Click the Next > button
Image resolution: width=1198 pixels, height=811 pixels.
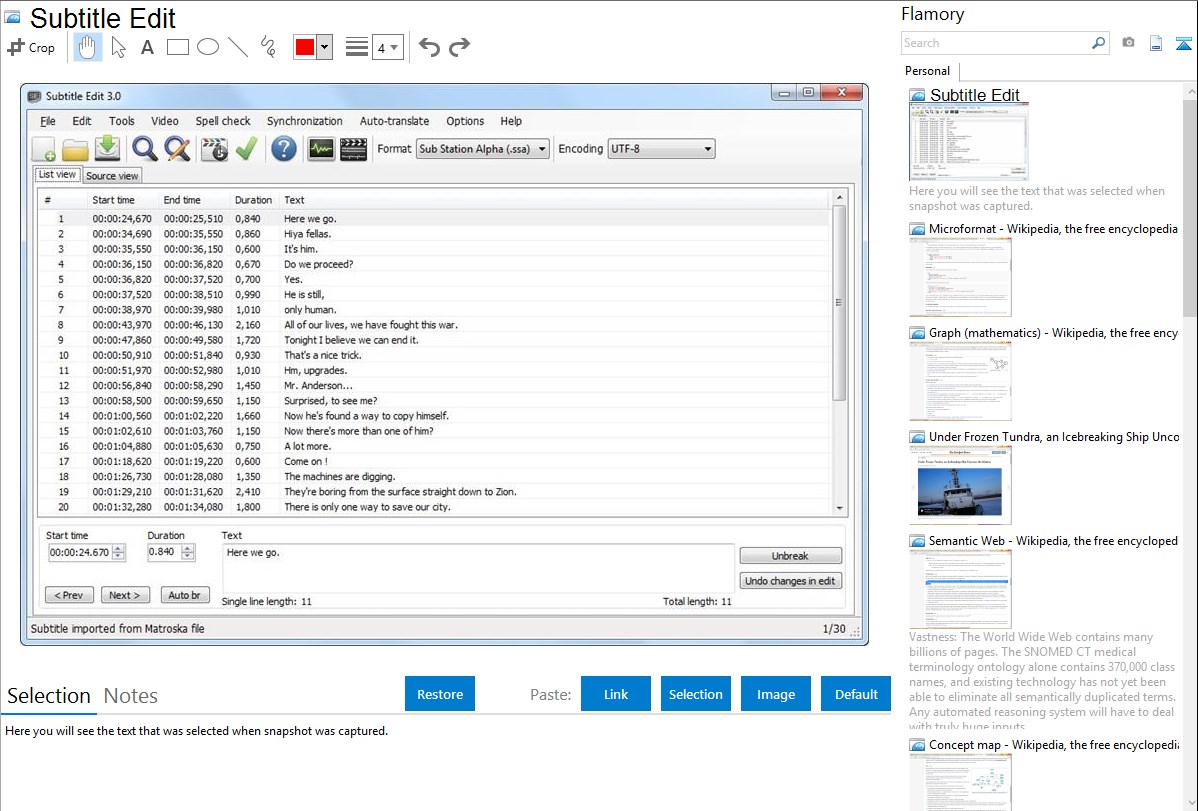(x=125, y=595)
